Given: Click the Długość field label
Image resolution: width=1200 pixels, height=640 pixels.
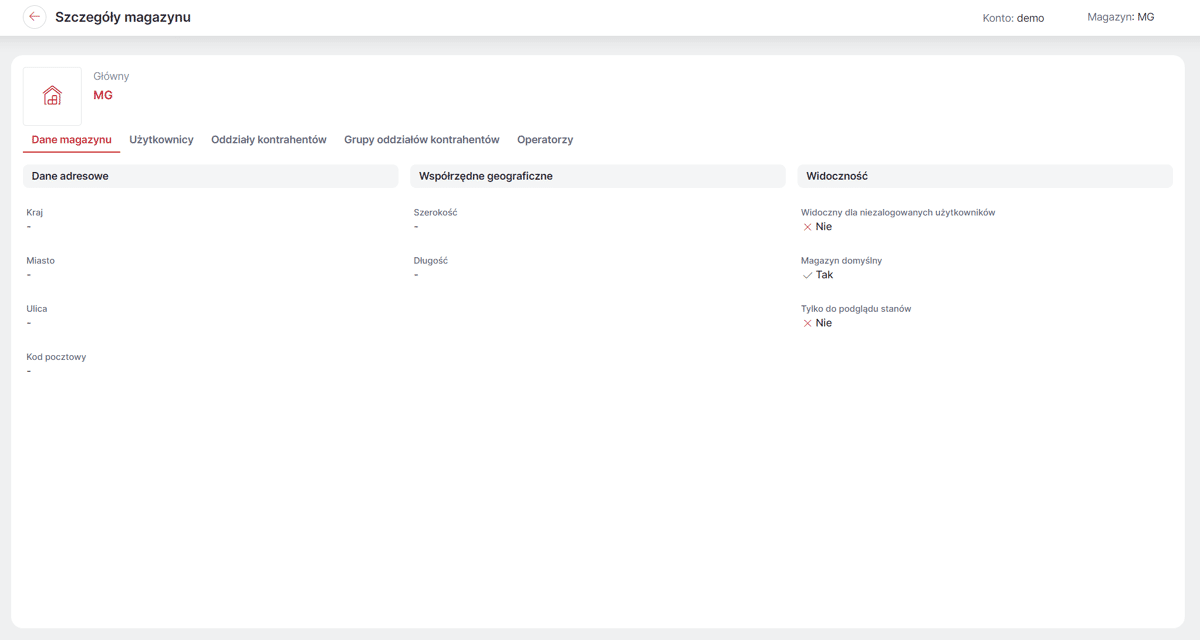Looking at the screenshot, I should [x=431, y=260].
